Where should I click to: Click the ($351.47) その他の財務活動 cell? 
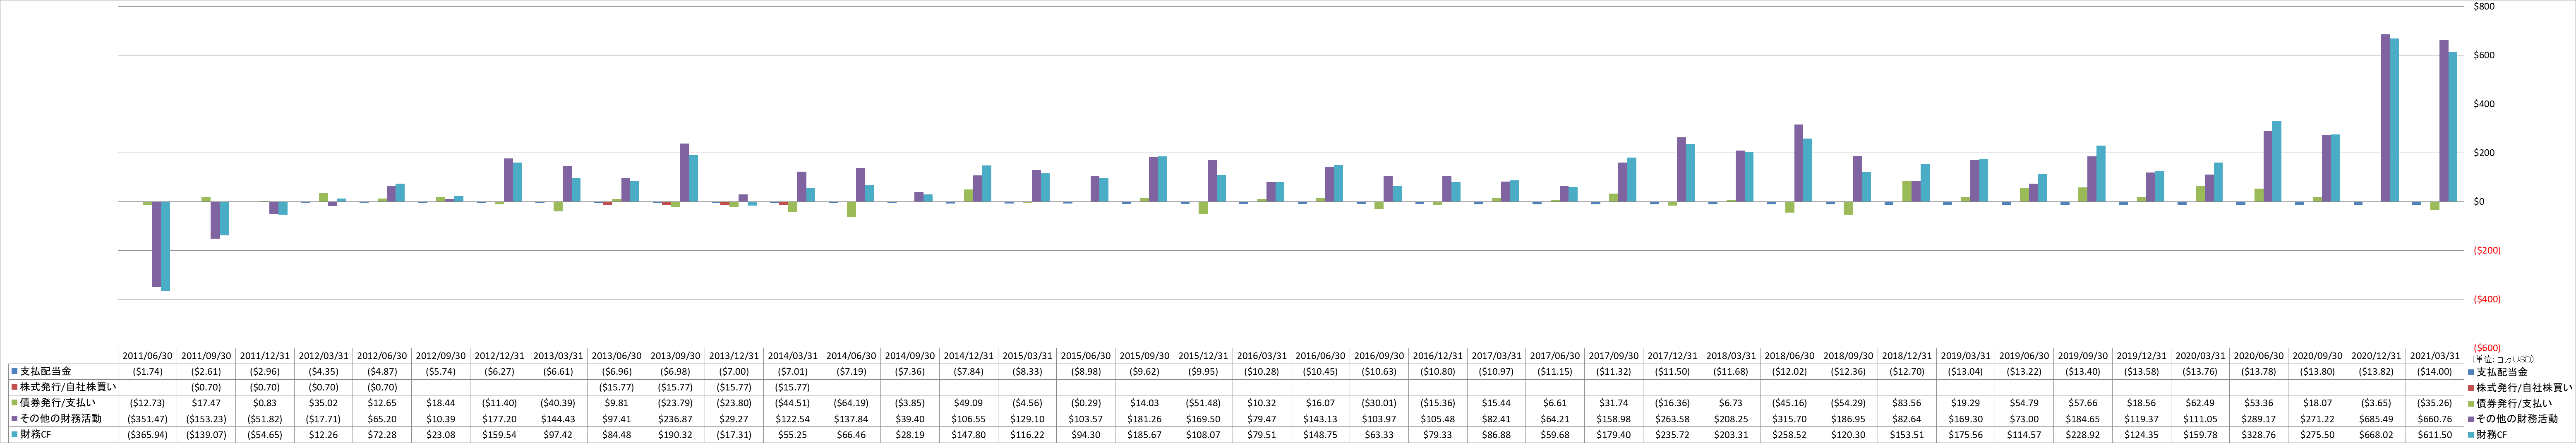[147, 419]
